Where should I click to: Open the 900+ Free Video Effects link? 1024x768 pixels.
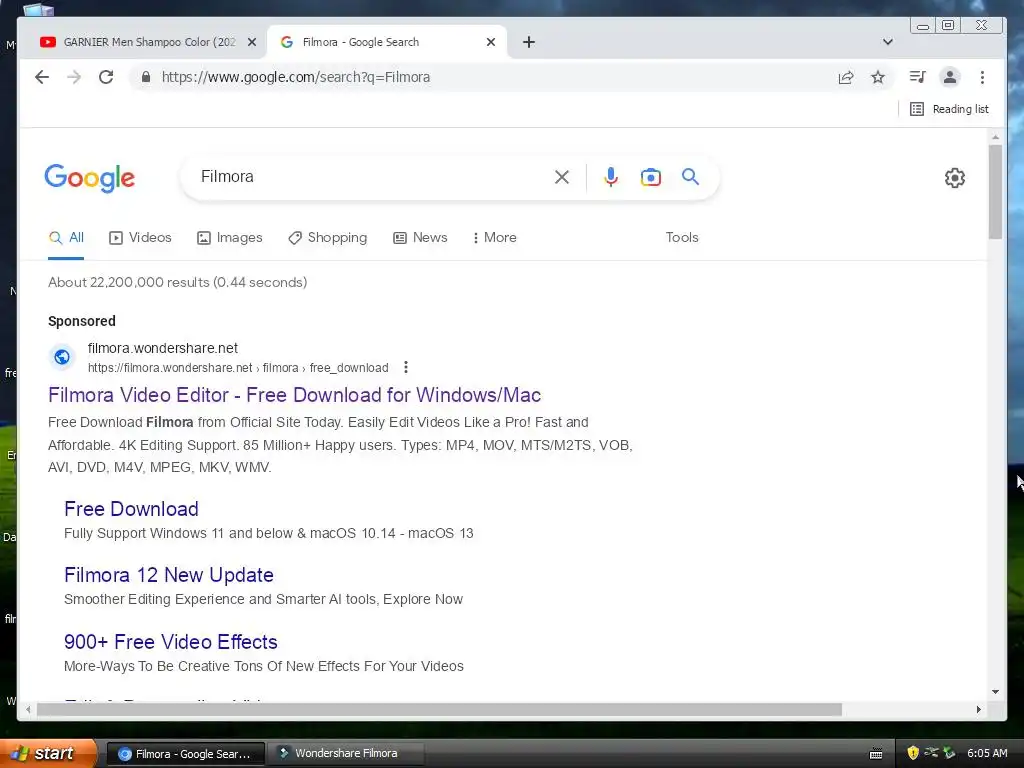(170, 642)
